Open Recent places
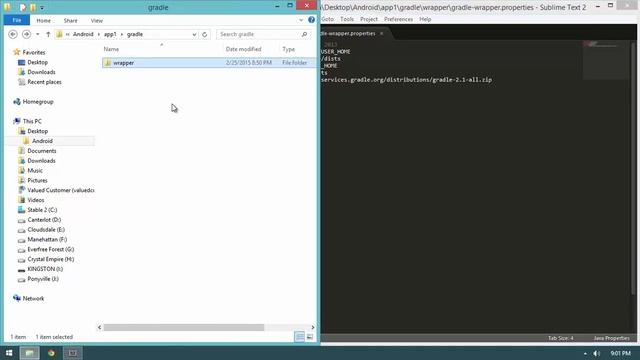The image size is (640, 360). tap(44, 82)
